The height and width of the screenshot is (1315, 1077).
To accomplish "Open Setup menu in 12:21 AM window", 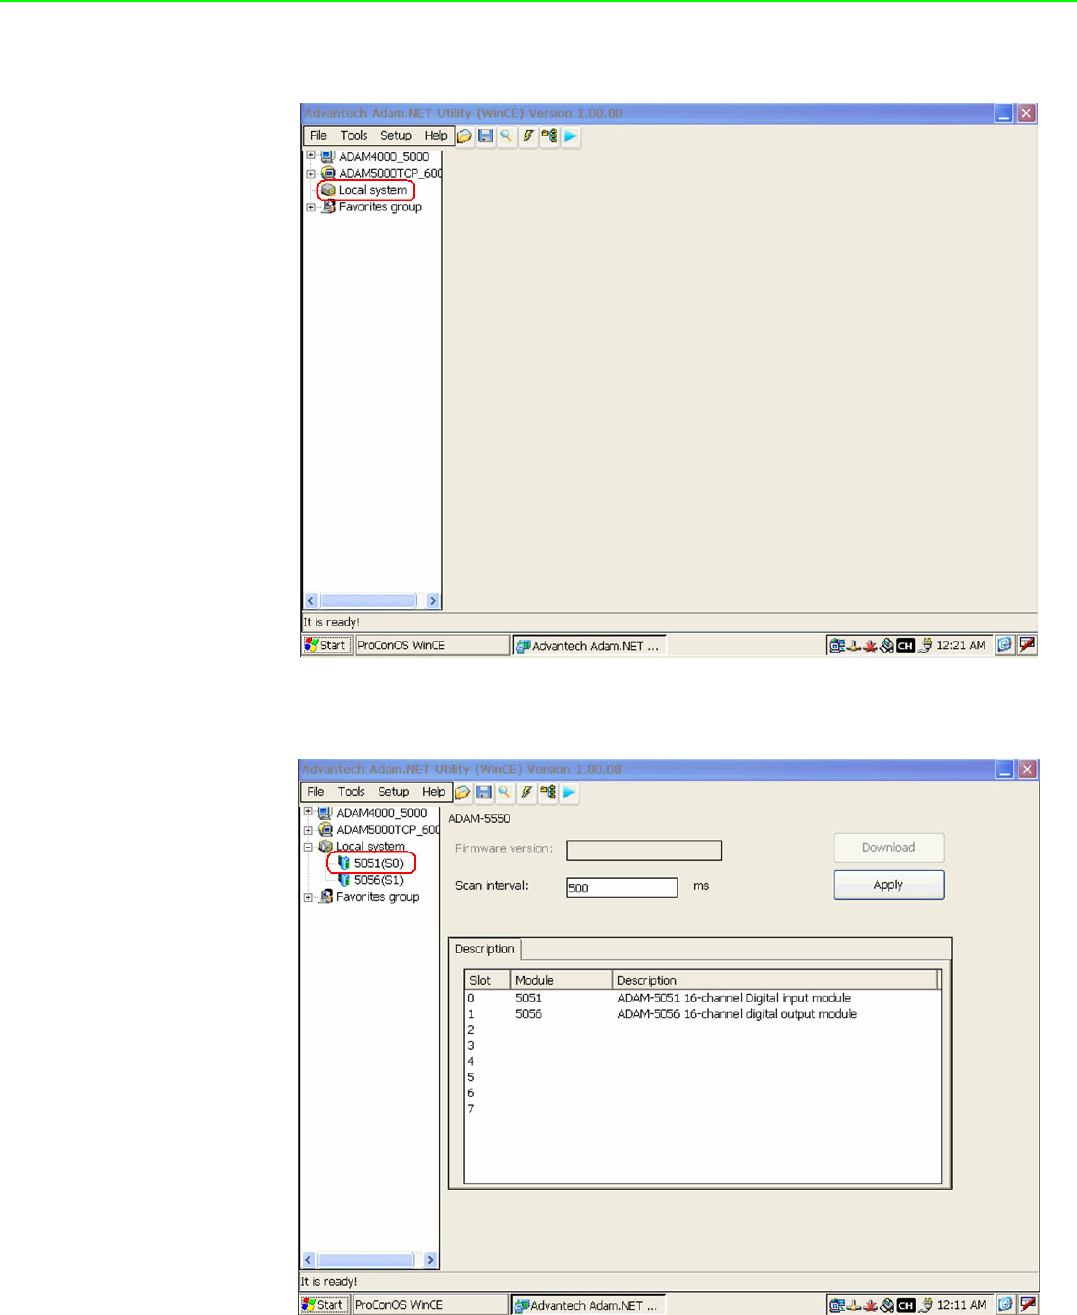I will tap(396, 136).
